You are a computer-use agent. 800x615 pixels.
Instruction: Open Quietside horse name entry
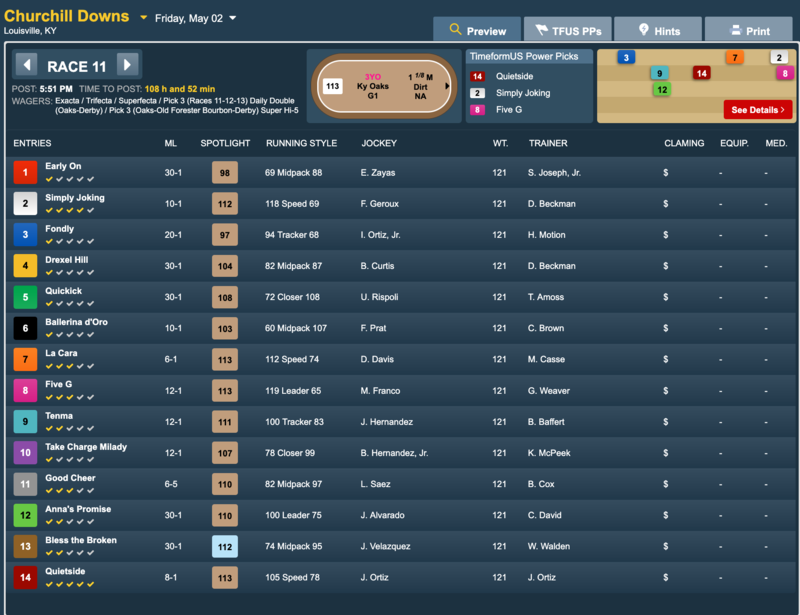click(65, 571)
